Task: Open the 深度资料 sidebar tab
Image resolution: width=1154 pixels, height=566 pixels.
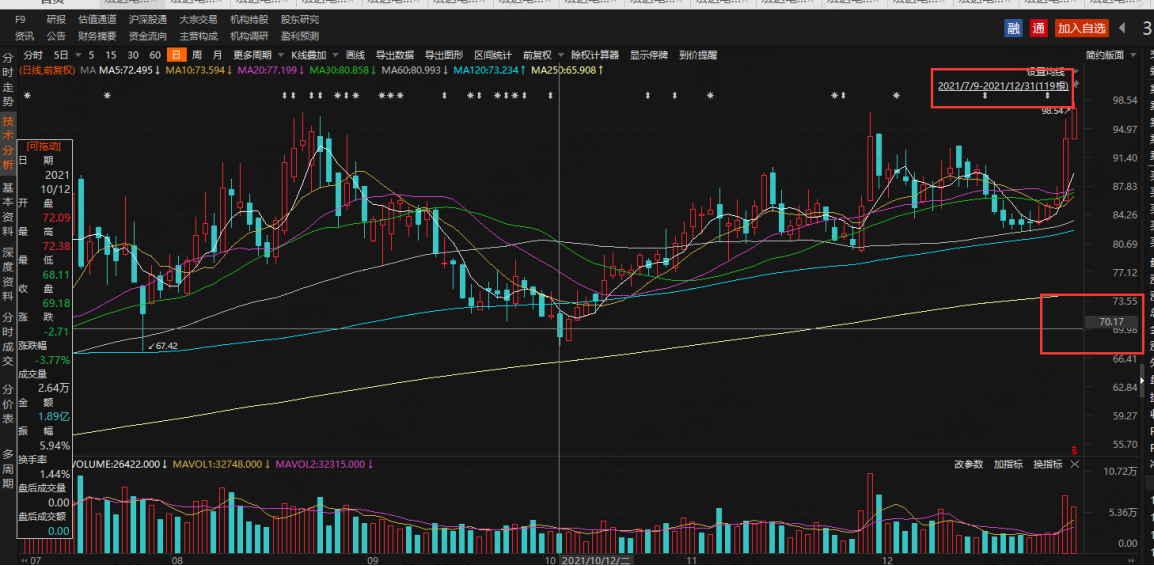Action: point(7,272)
